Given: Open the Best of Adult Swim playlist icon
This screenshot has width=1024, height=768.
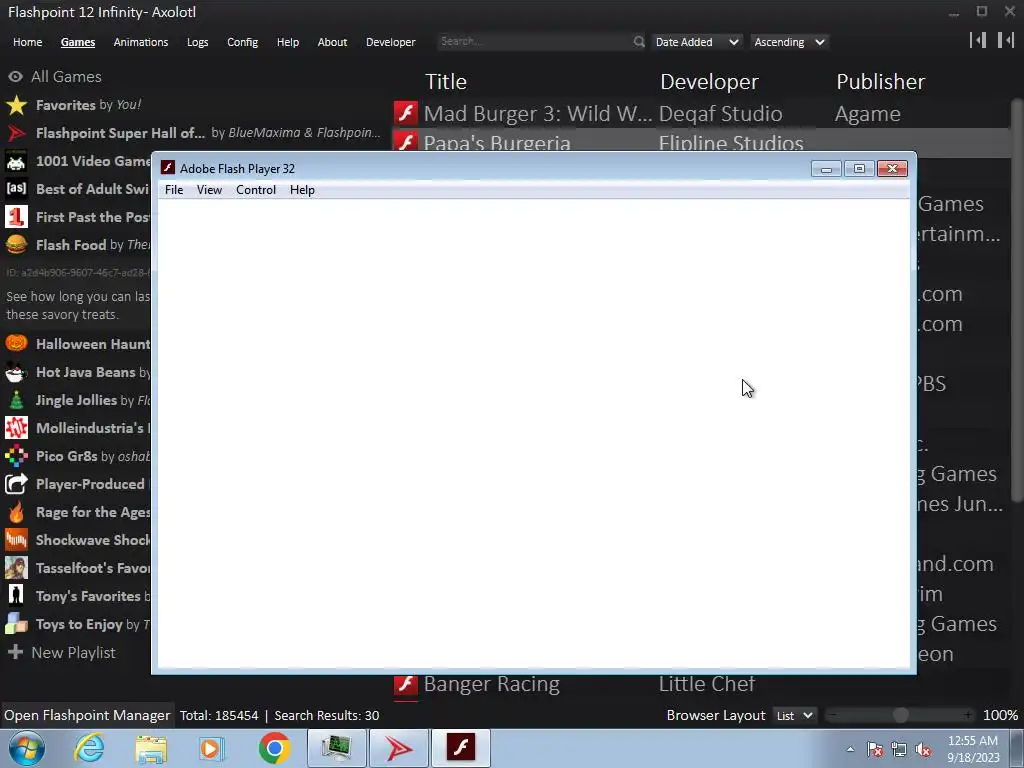Looking at the screenshot, I should coord(16,189).
